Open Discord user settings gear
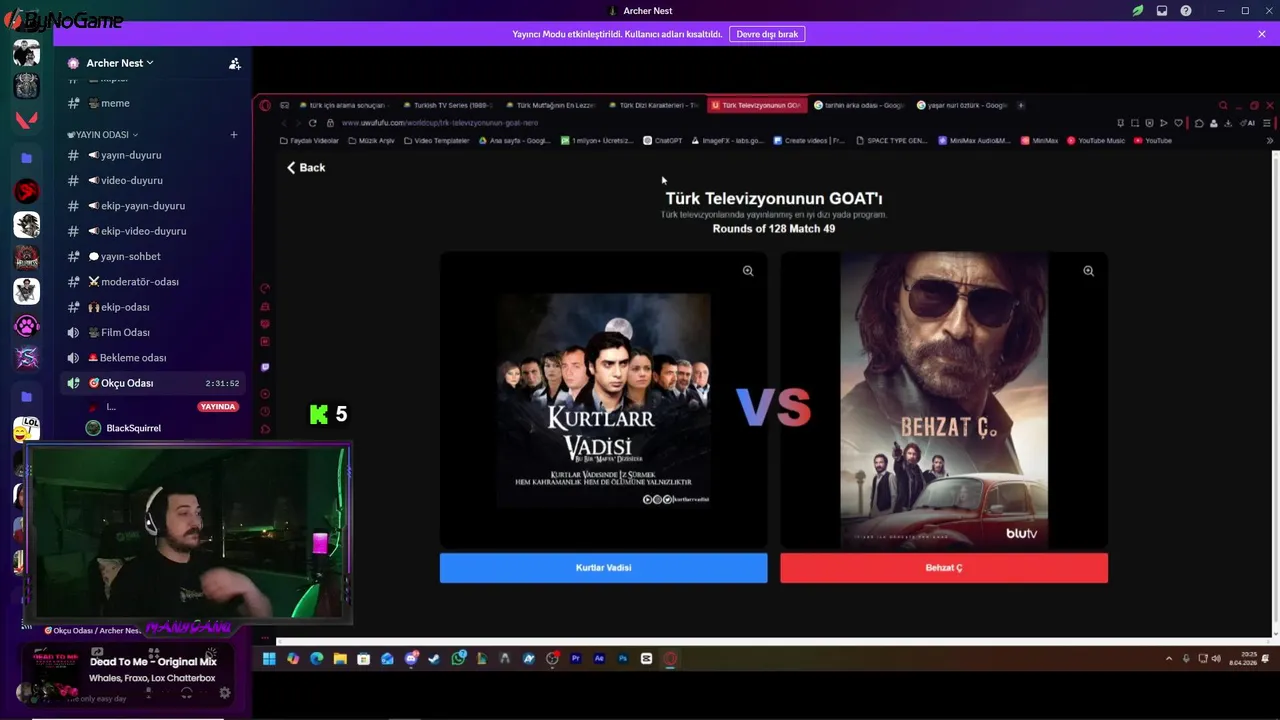 click(225, 692)
